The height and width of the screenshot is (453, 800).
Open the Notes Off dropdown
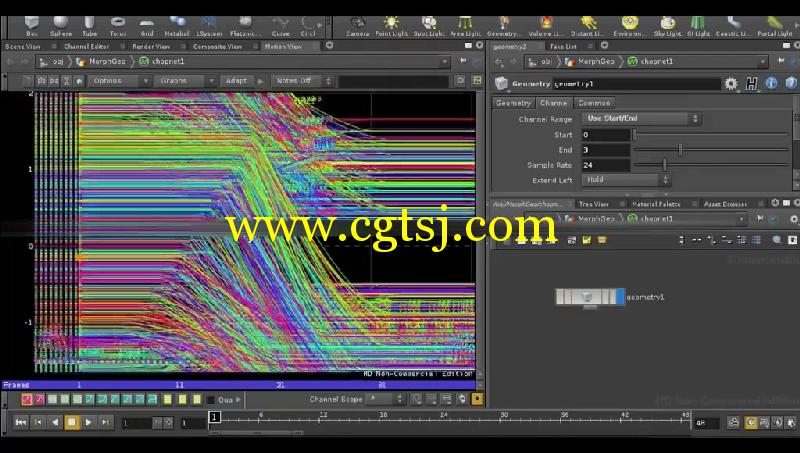[x=303, y=81]
